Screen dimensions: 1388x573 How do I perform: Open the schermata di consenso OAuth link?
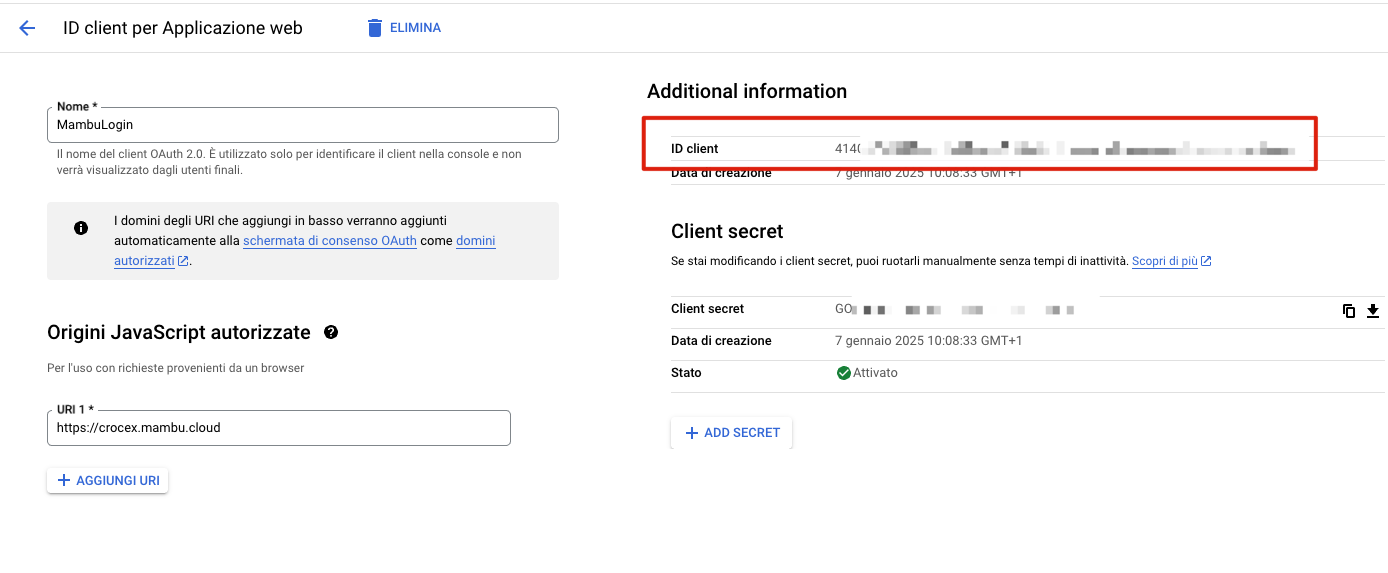pos(330,241)
